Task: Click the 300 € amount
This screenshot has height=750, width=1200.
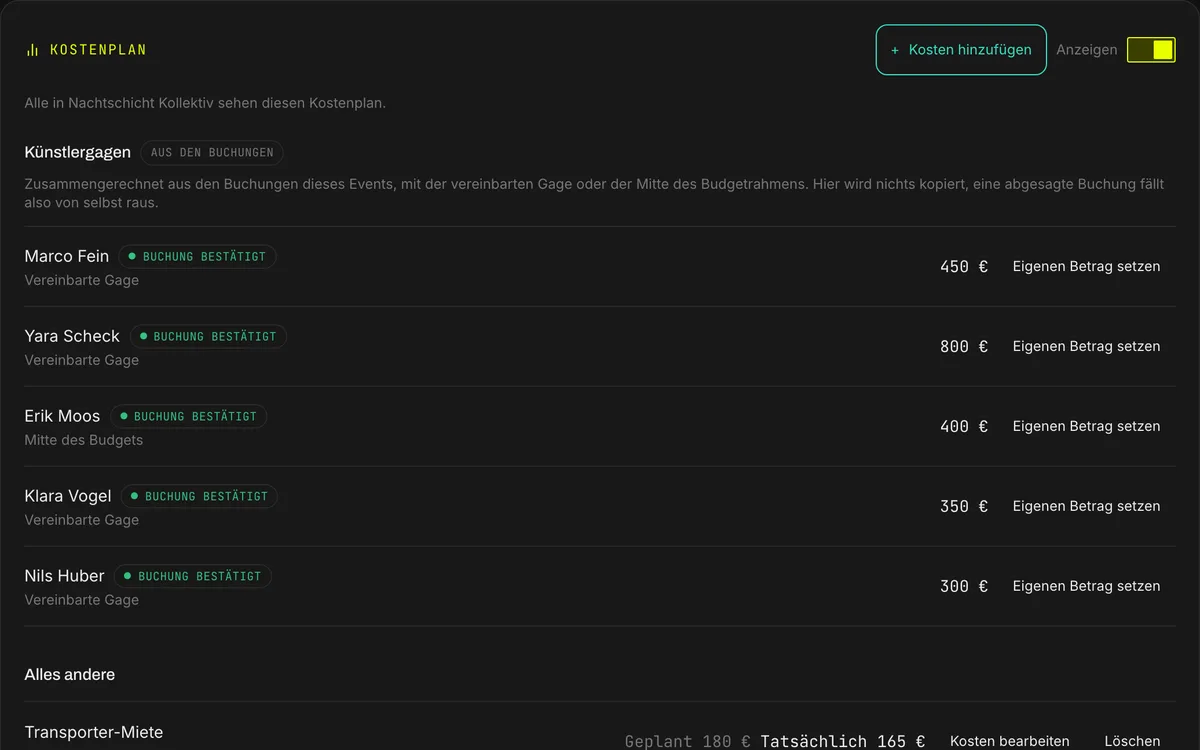Action: (x=964, y=587)
